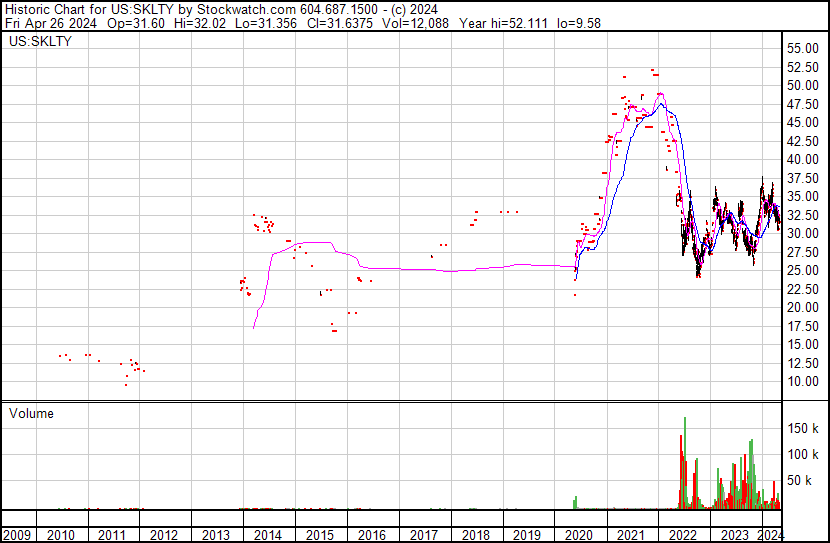Click the Volume panel label
The image size is (830, 543).
32,413
